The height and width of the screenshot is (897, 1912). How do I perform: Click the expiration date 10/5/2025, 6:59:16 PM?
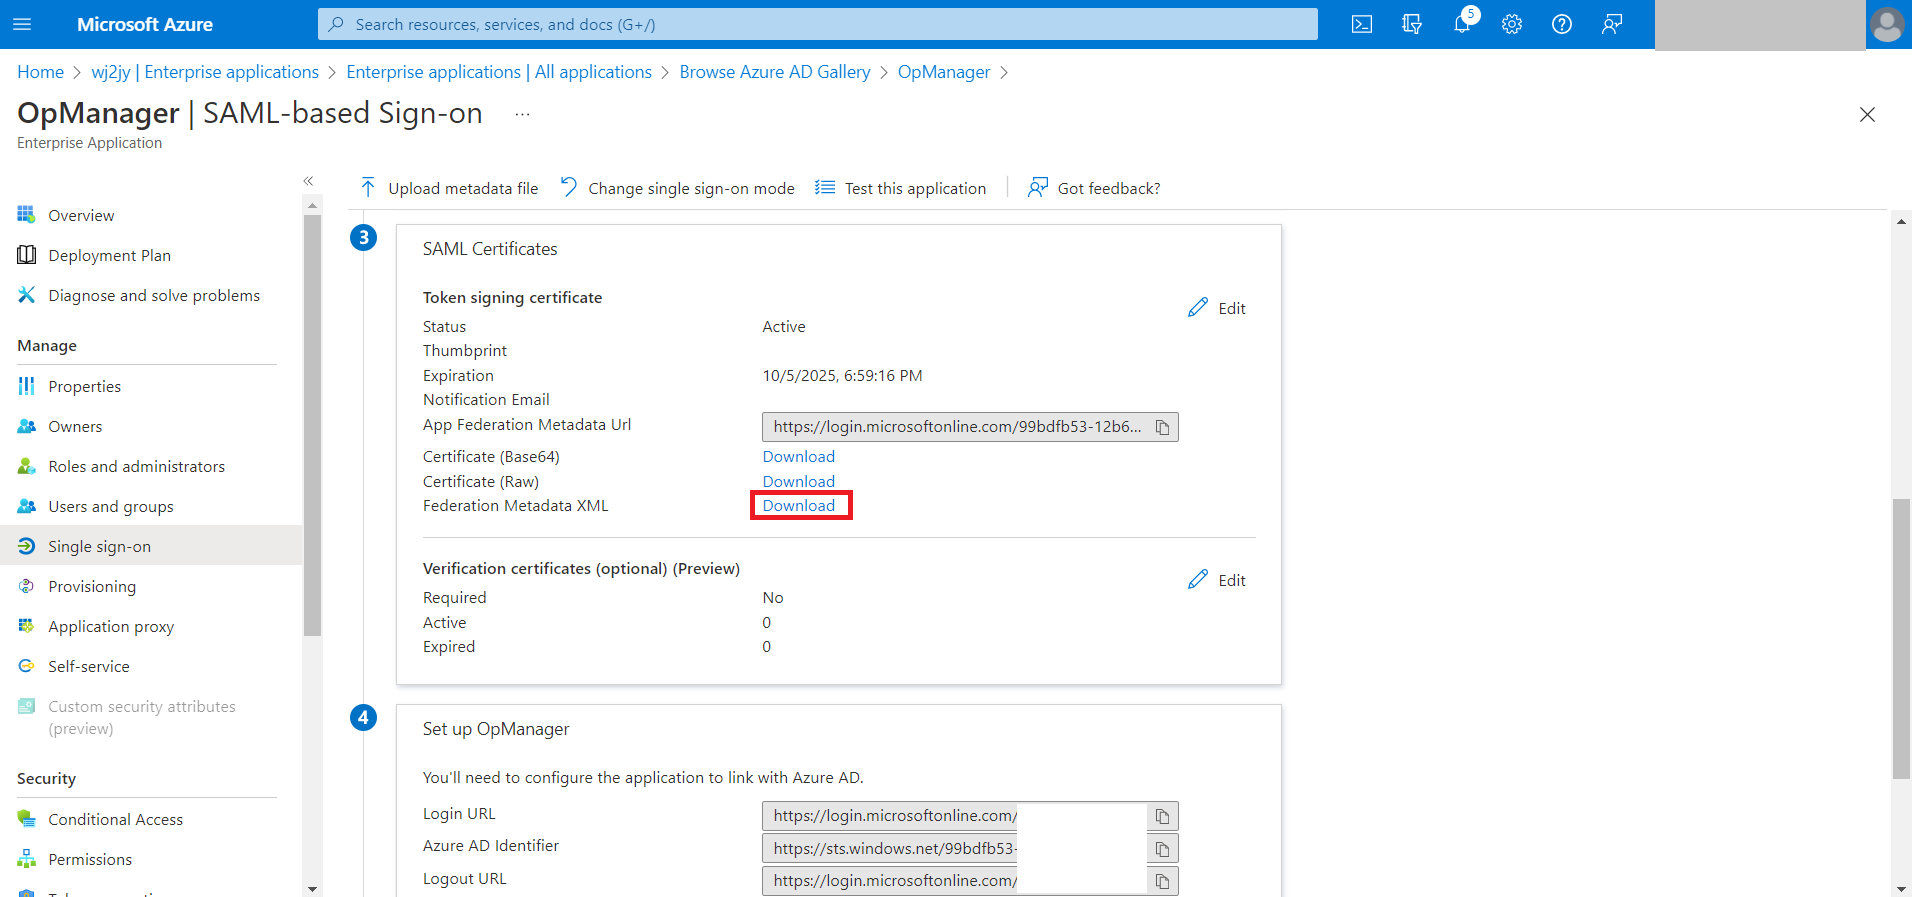pyautogui.click(x=842, y=376)
